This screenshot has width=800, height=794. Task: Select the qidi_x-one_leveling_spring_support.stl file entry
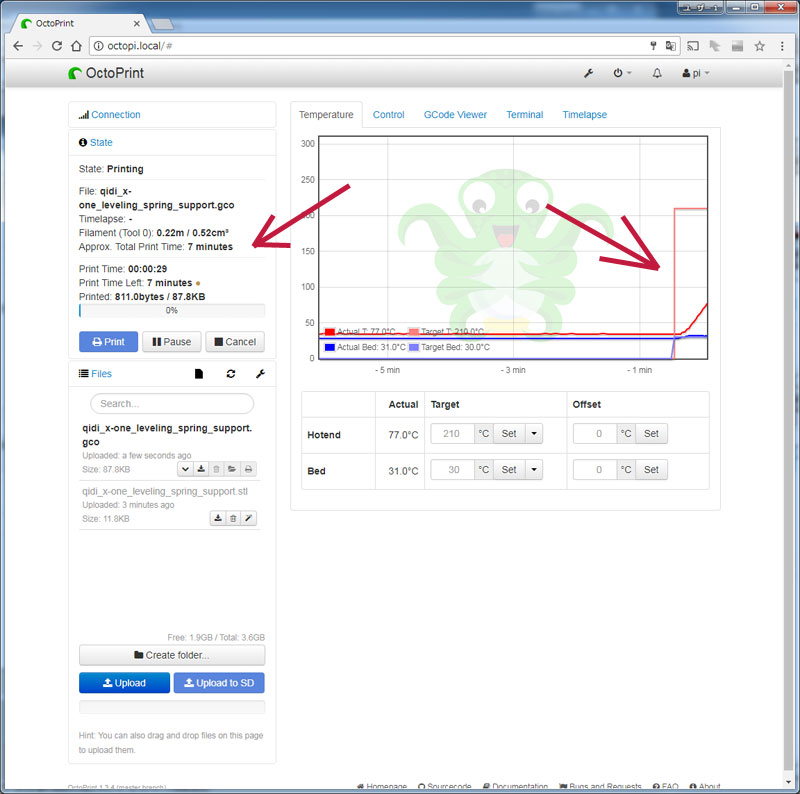click(165, 491)
